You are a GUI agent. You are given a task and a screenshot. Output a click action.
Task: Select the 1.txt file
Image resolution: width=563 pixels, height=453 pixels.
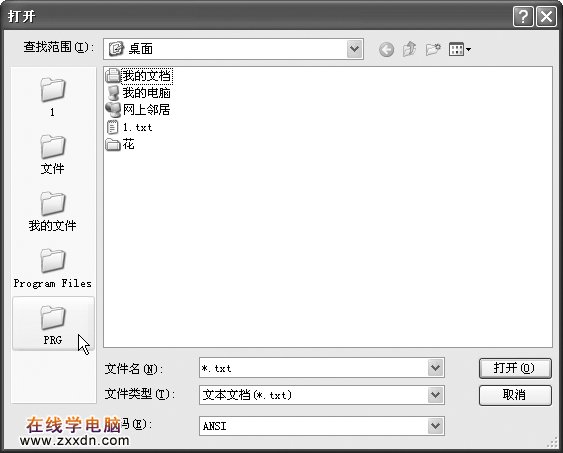point(130,127)
